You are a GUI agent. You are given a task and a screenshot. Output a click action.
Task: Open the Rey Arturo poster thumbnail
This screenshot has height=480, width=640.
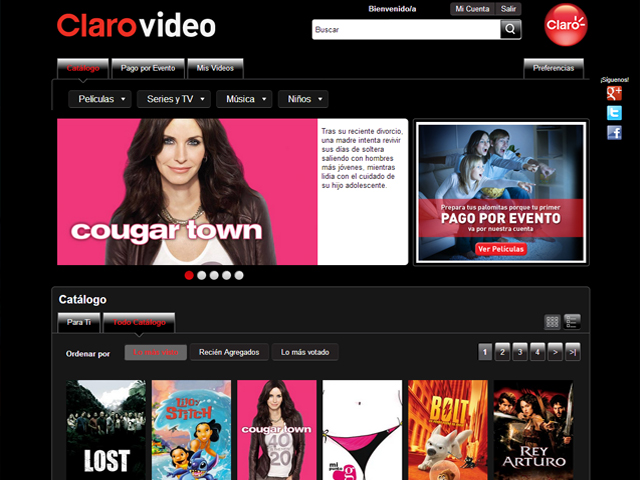[533, 430]
